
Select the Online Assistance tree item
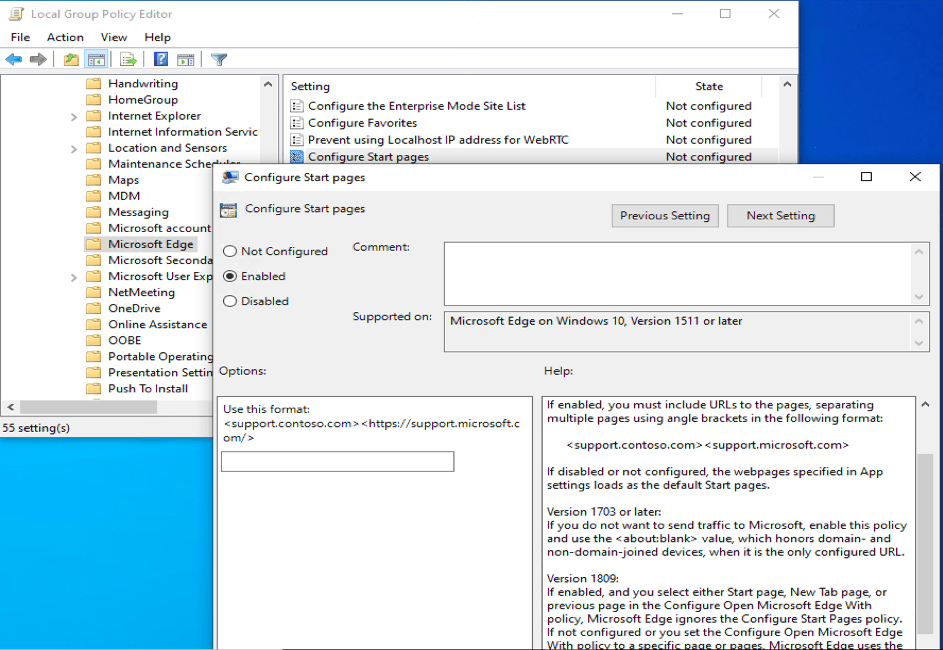click(158, 325)
